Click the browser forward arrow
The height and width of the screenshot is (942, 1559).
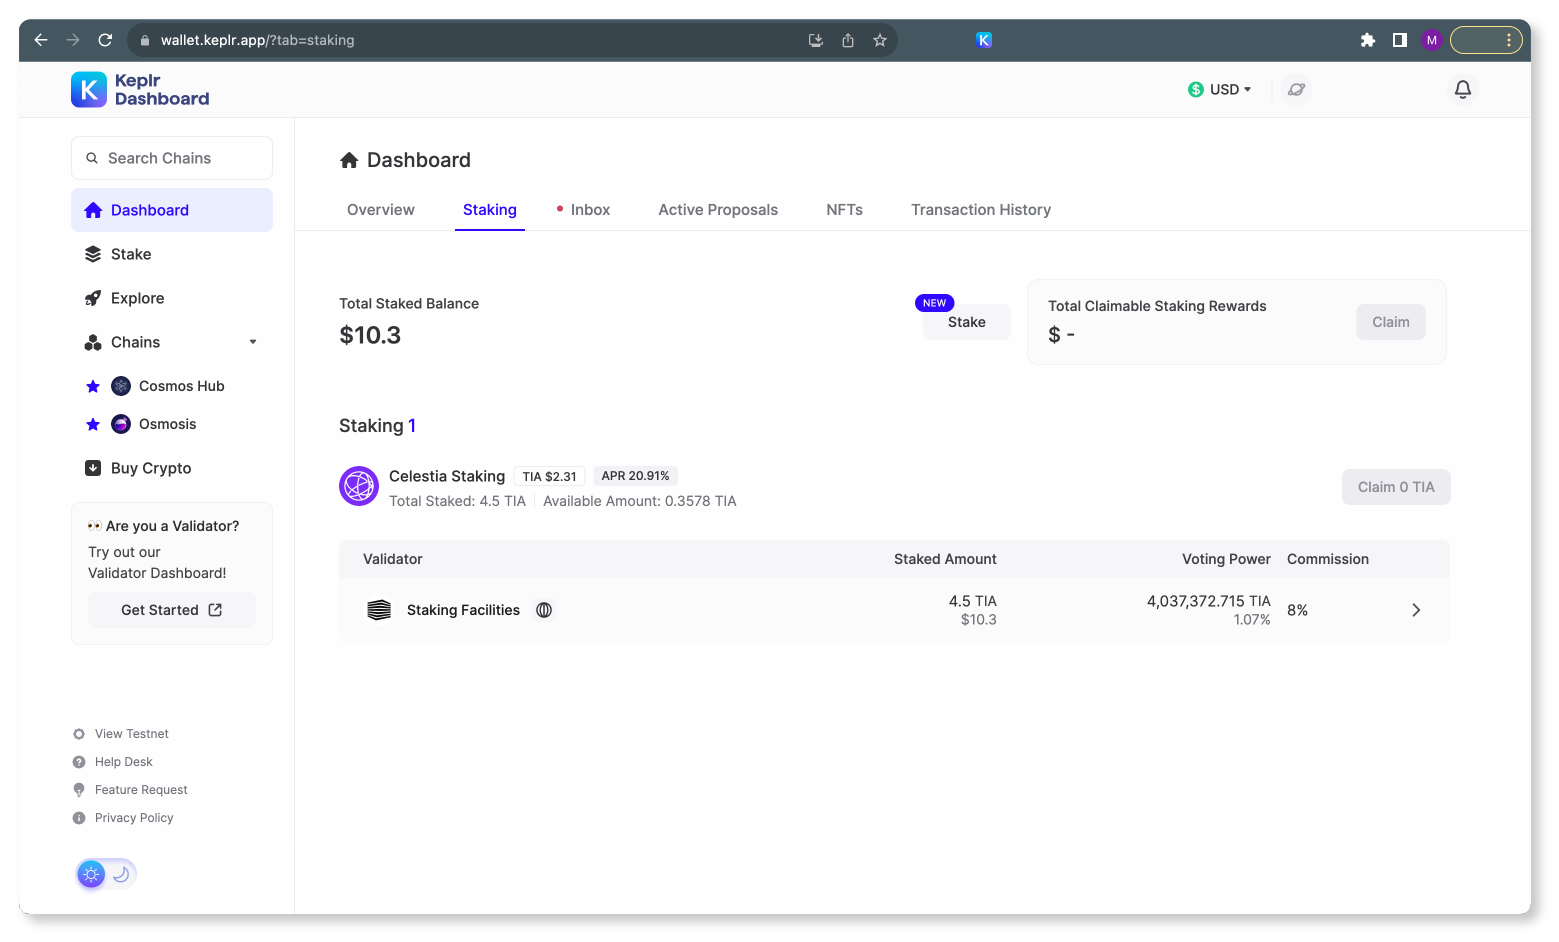(x=73, y=40)
